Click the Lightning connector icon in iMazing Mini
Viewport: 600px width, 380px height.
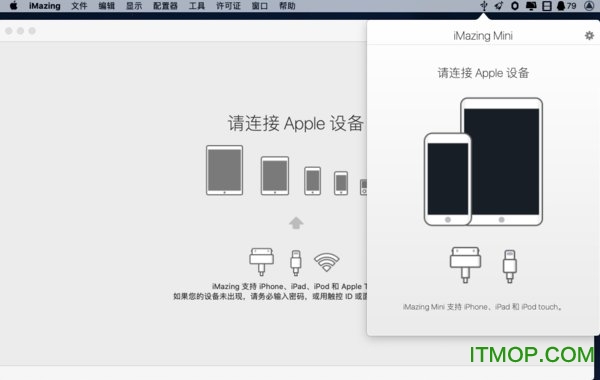(x=509, y=266)
